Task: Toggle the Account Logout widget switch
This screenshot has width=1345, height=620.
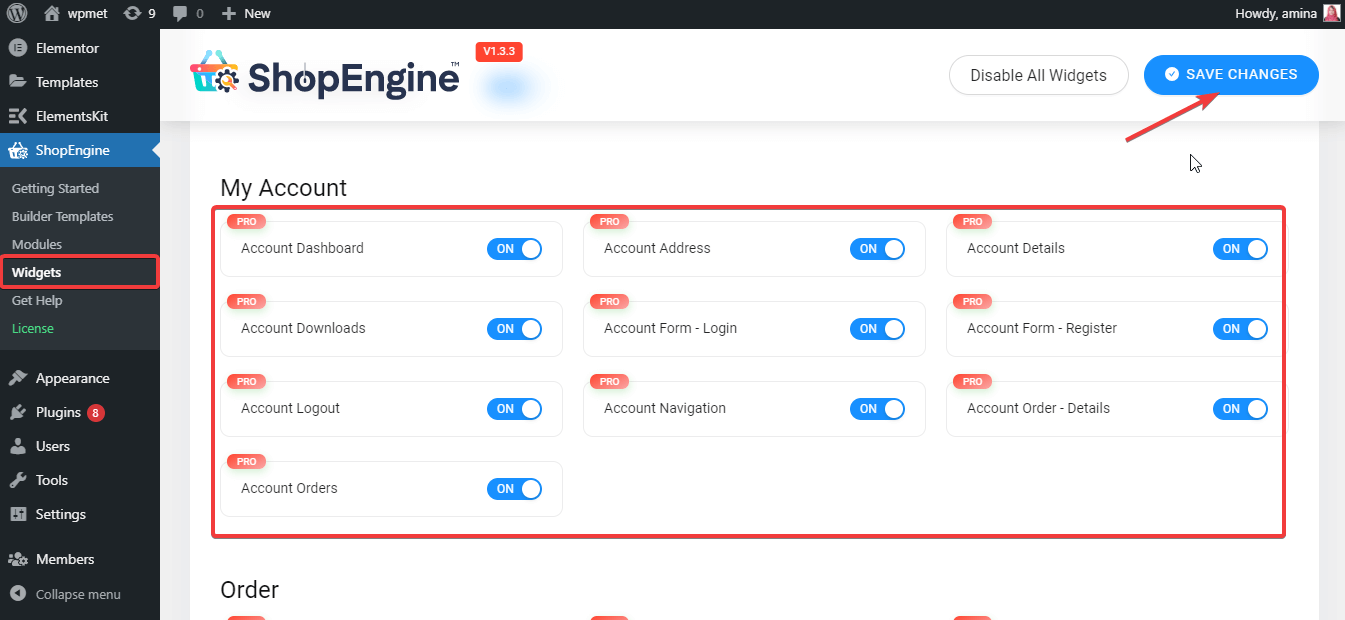Action: pos(514,409)
